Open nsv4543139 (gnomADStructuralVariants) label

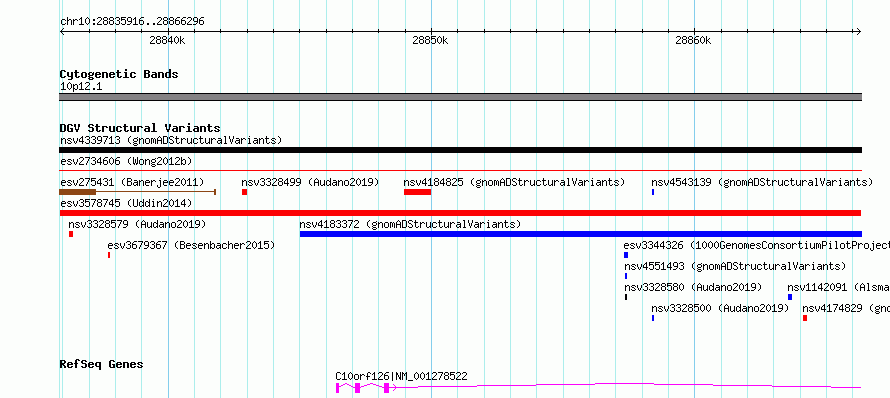pyautogui.click(x=762, y=182)
